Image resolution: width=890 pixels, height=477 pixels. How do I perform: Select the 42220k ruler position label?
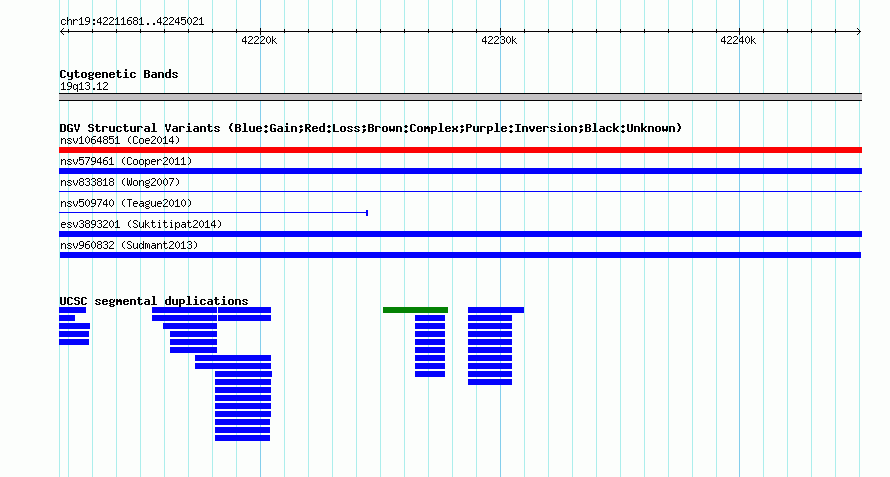(x=259, y=40)
